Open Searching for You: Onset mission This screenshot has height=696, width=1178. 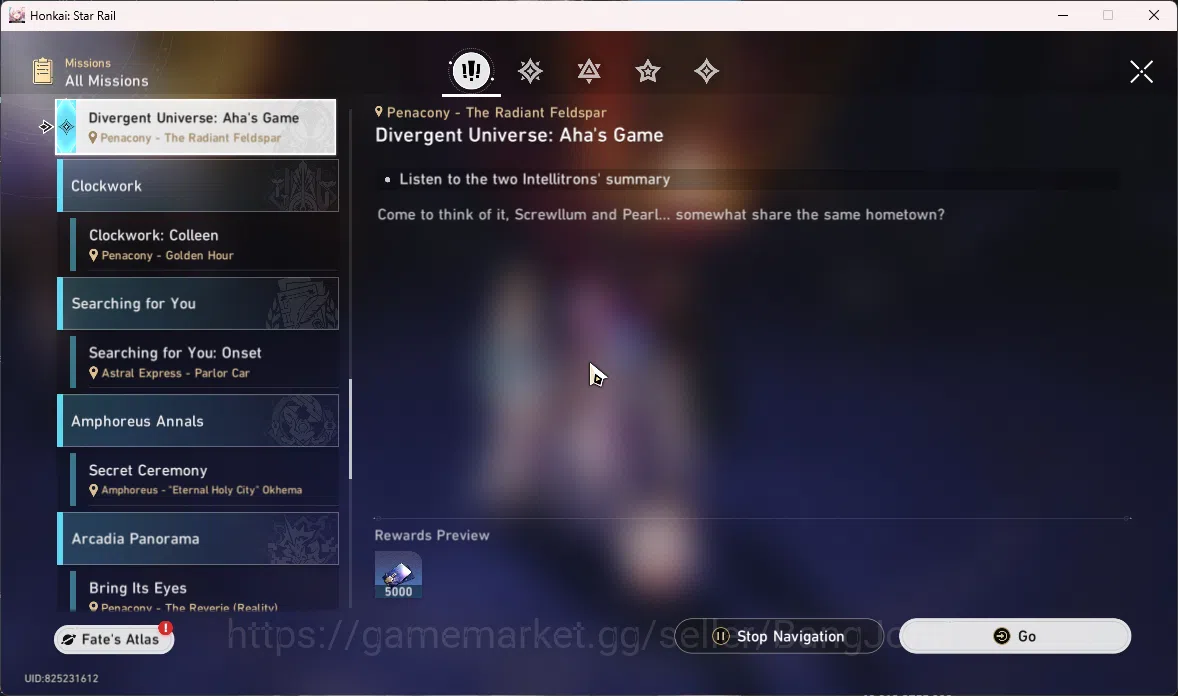point(204,362)
